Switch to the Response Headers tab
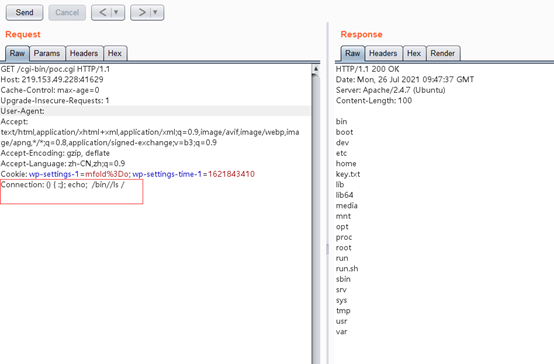 pyautogui.click(x=383, y=53)
